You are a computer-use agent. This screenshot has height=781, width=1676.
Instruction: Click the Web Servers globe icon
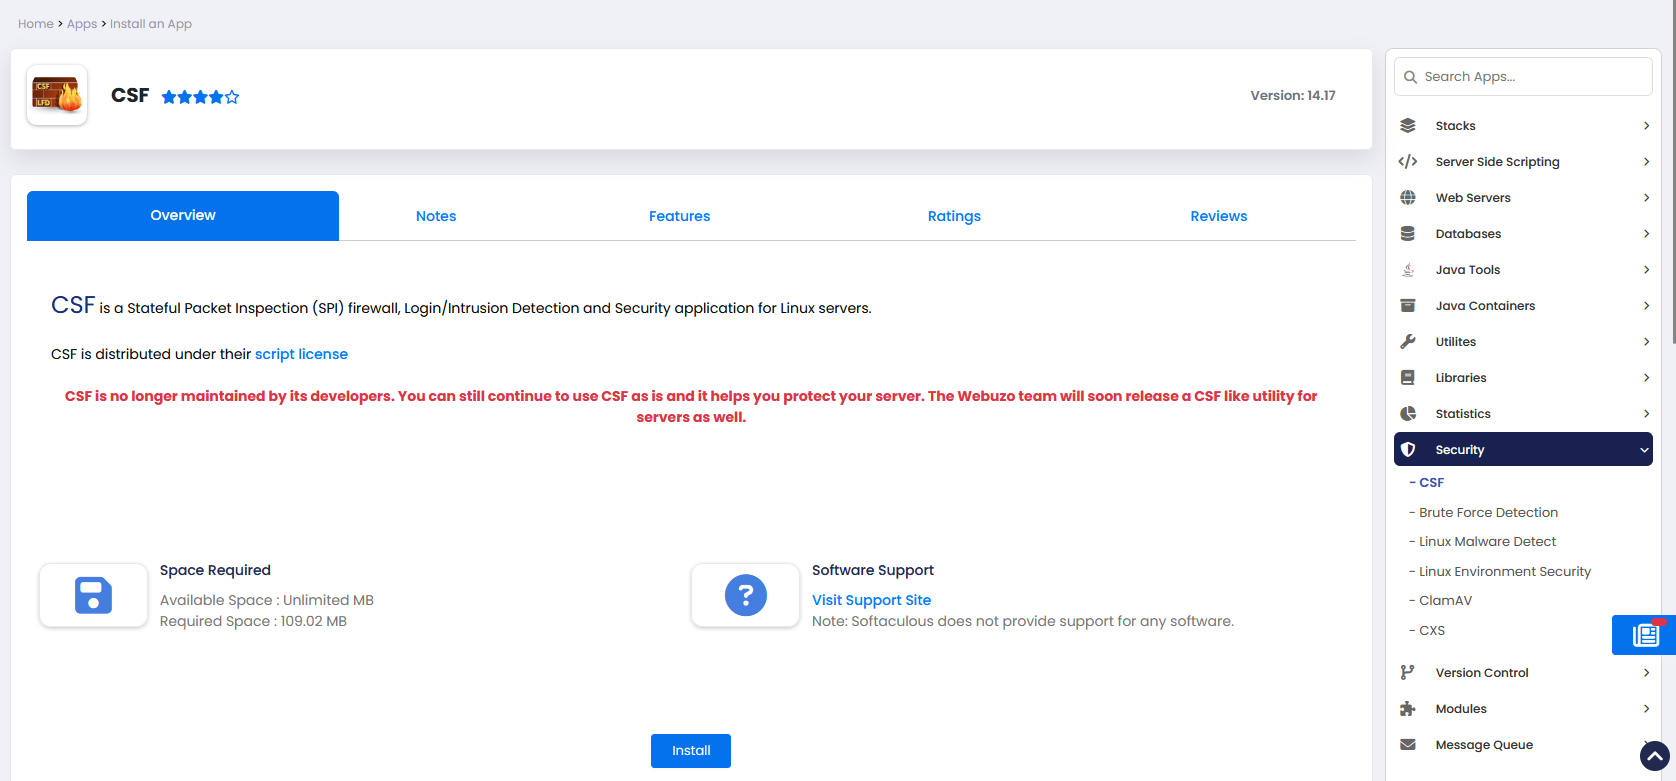[x=1408, y=198]
